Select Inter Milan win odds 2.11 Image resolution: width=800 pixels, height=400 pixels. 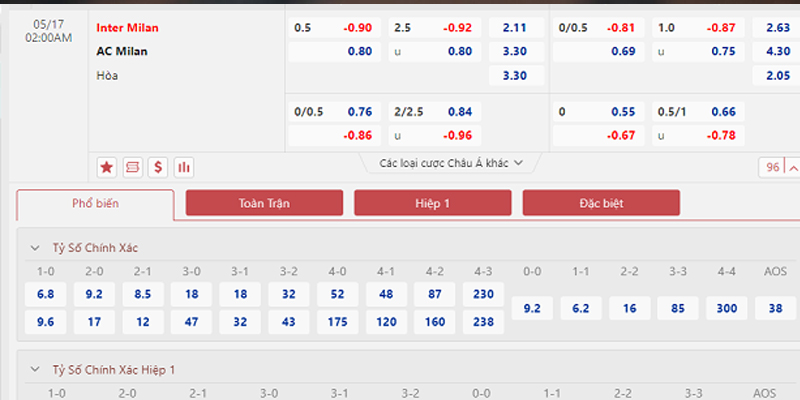pos(516,28)
